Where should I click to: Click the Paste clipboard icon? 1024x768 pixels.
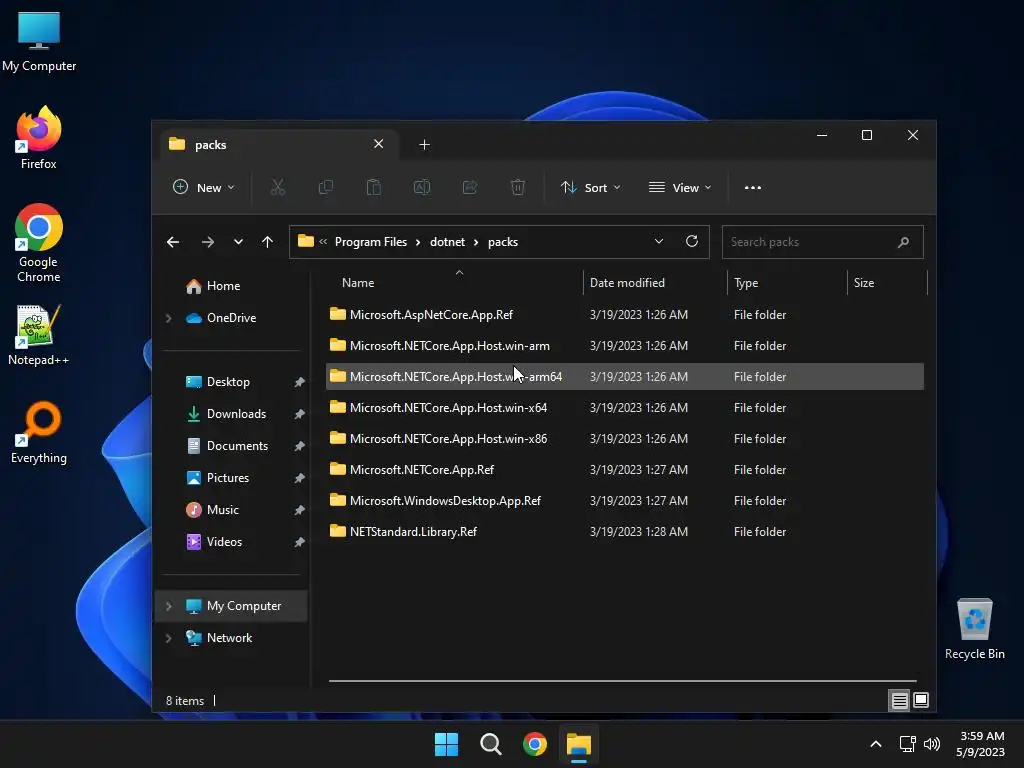[374, 187]
